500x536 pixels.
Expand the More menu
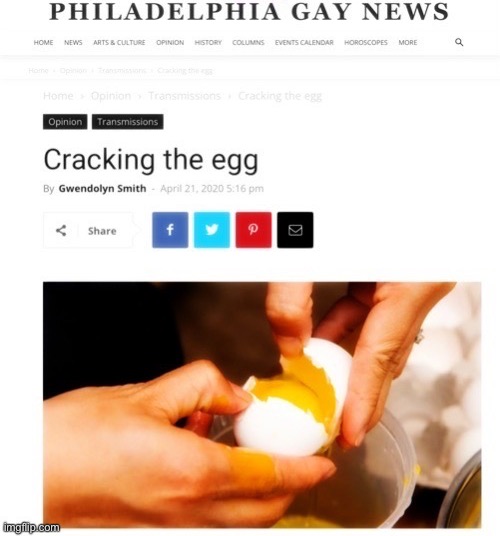[x=408, y=42]
